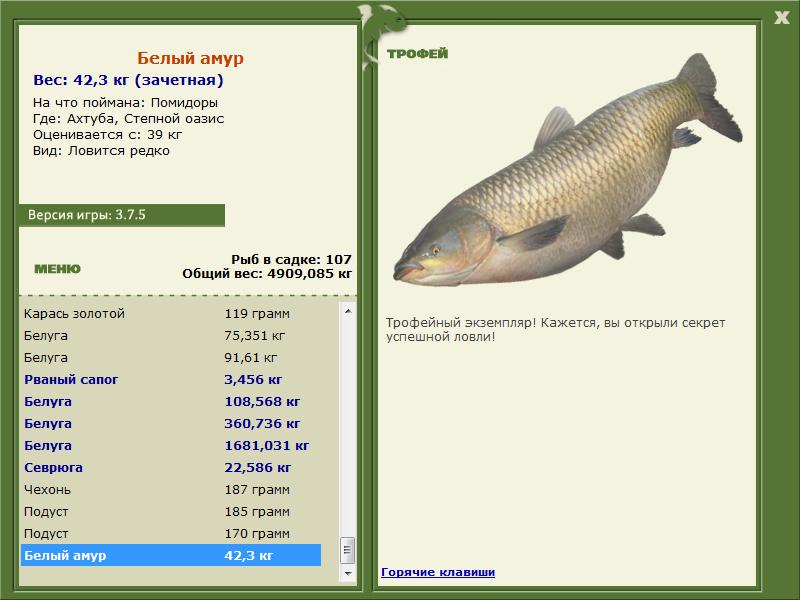Click the Вес: 42,3 кг (зачетная) text
The height and width of the screenshot is (600, 800).
click(x=129, y=80)
